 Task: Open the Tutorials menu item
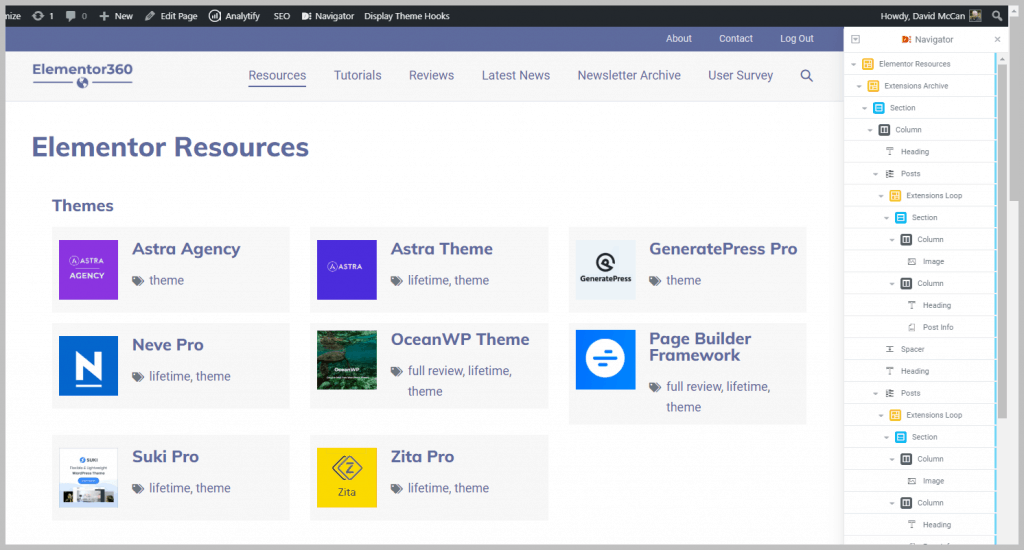coord(357,75)
